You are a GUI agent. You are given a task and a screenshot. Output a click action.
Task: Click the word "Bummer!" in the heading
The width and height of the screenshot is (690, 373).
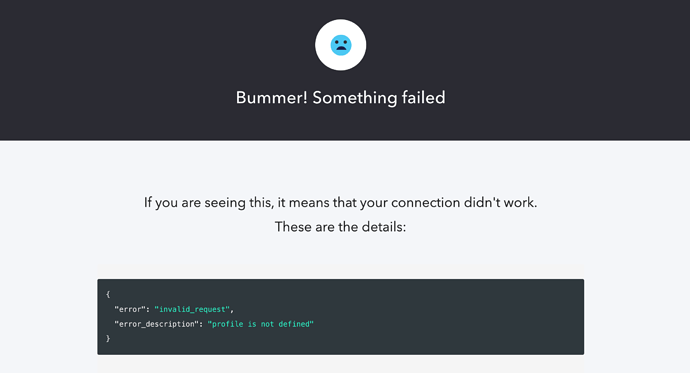tap(272, 98)
